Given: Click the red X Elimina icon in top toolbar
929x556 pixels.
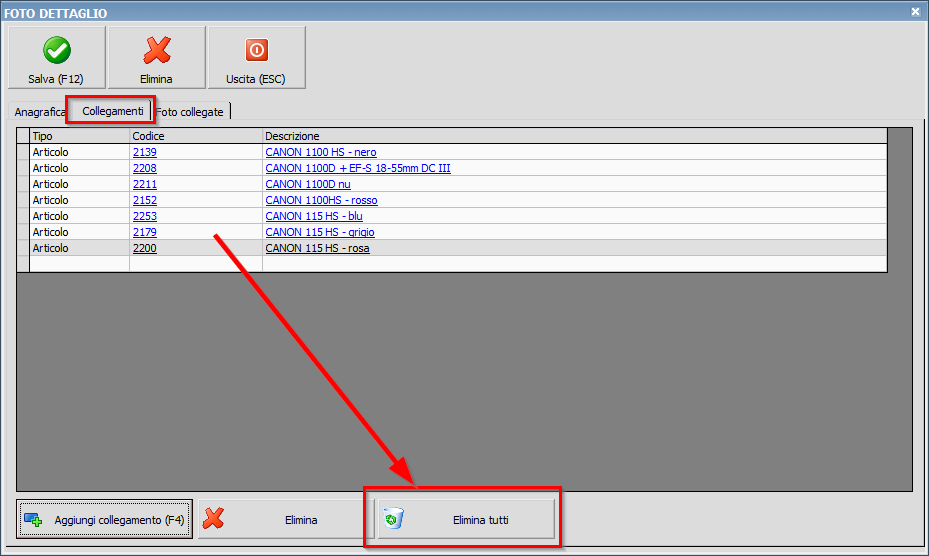Looking at the screenshot, I should point(157,50).
